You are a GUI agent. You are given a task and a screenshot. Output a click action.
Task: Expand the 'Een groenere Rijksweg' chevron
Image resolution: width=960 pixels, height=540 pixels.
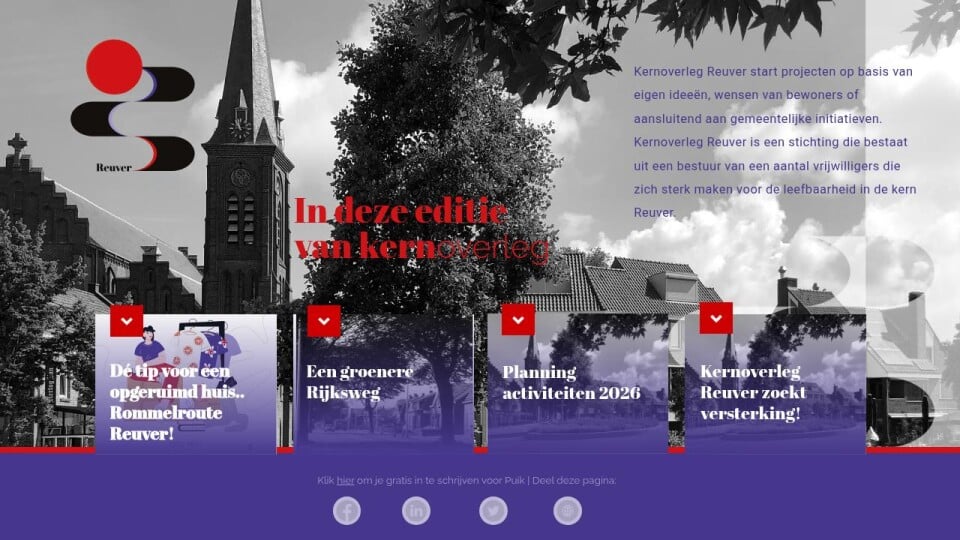[324, 321]
